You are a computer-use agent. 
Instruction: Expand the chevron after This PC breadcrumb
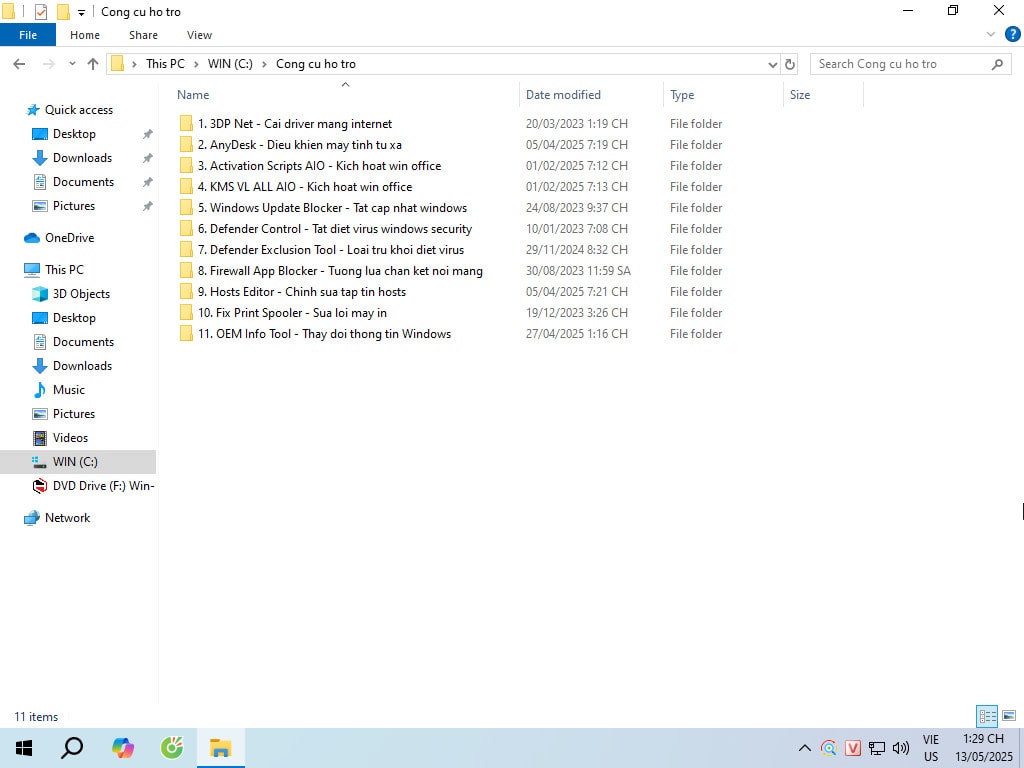[x=196, y=64]
